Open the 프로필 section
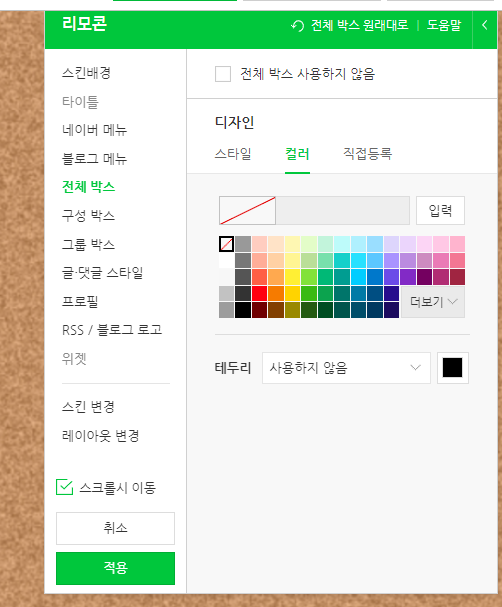Screen dimensions: 502x607 80,302
